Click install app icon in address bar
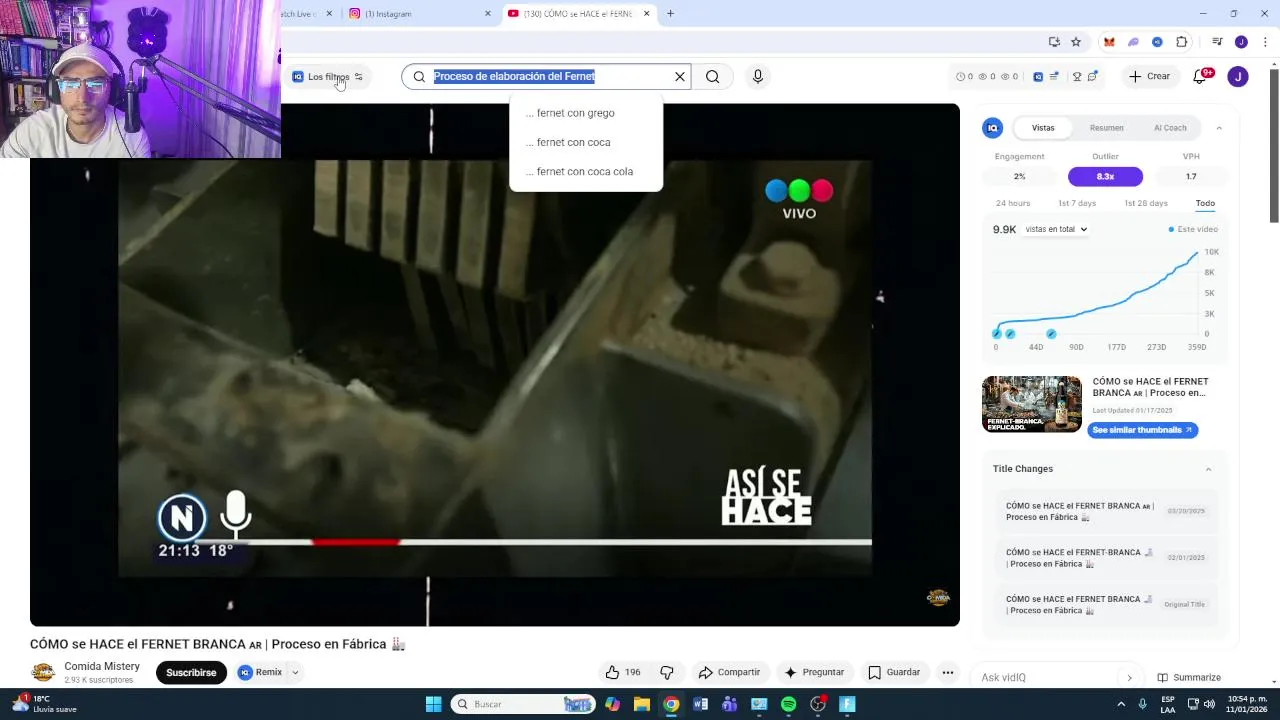This screenshot has width=1280, height=720. [x=1054, y=42]
